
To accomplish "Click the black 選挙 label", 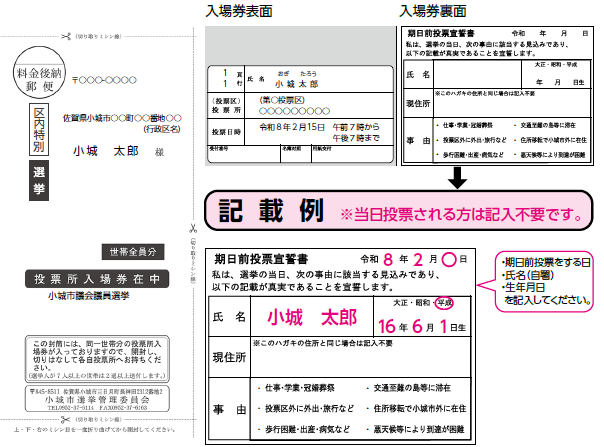I will click(39, 180).
